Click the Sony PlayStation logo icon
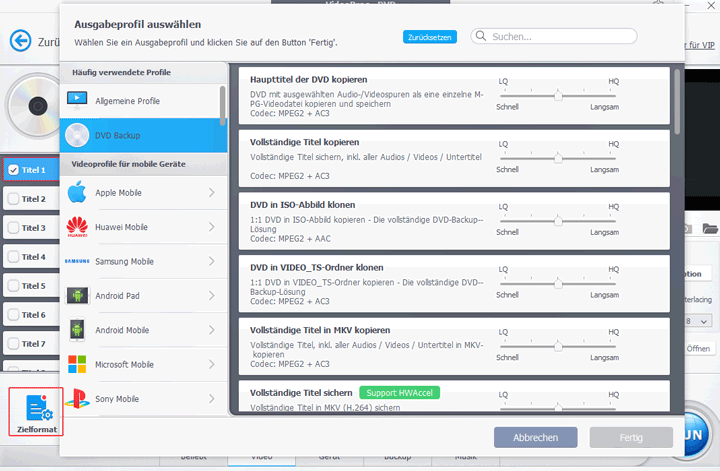 (x=77, y=398)
